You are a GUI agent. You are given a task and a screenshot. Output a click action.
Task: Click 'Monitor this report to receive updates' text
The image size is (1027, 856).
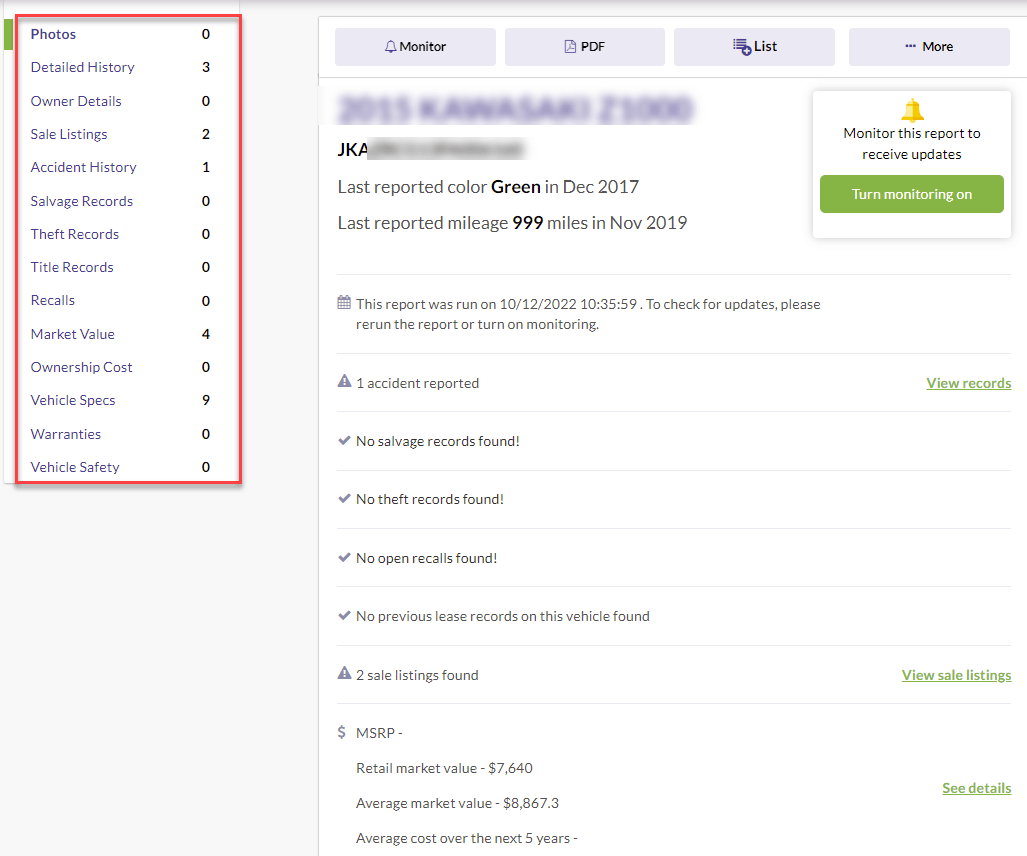[912, 143]
